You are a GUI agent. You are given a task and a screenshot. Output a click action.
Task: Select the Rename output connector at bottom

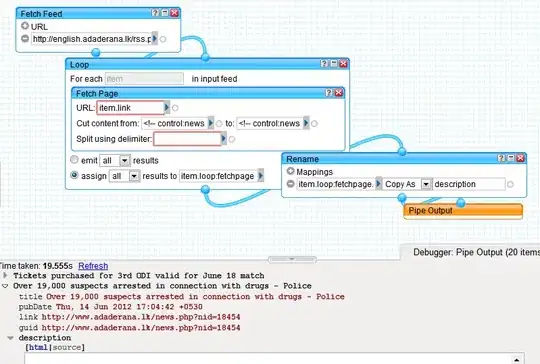coord(402,198)
